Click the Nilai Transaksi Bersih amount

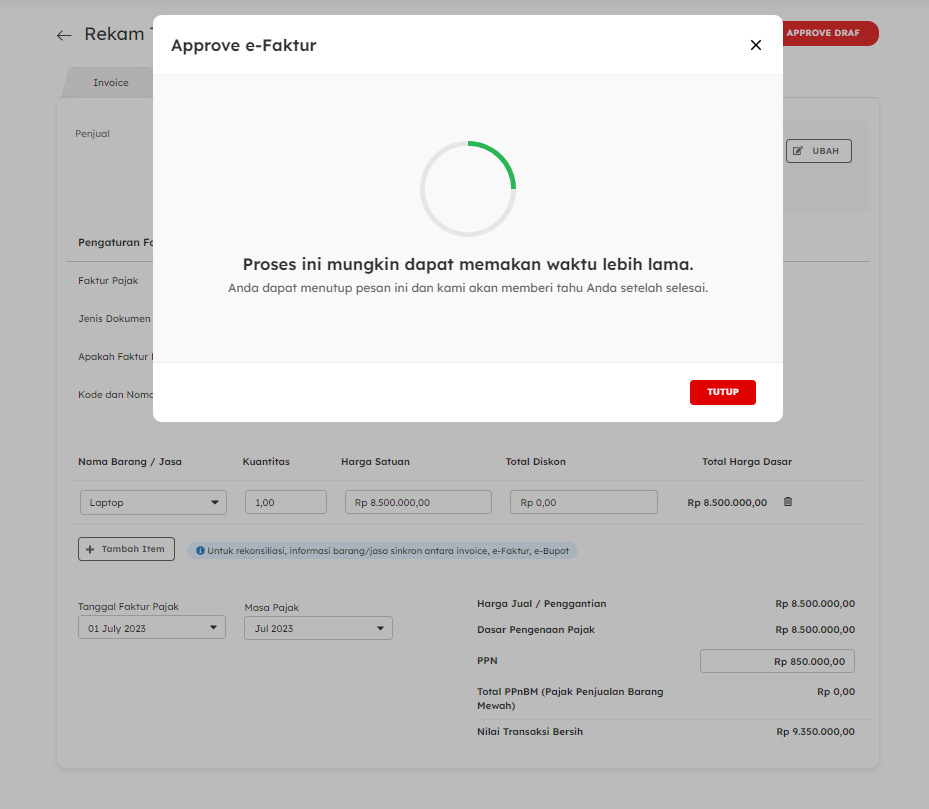coord(815,732)
